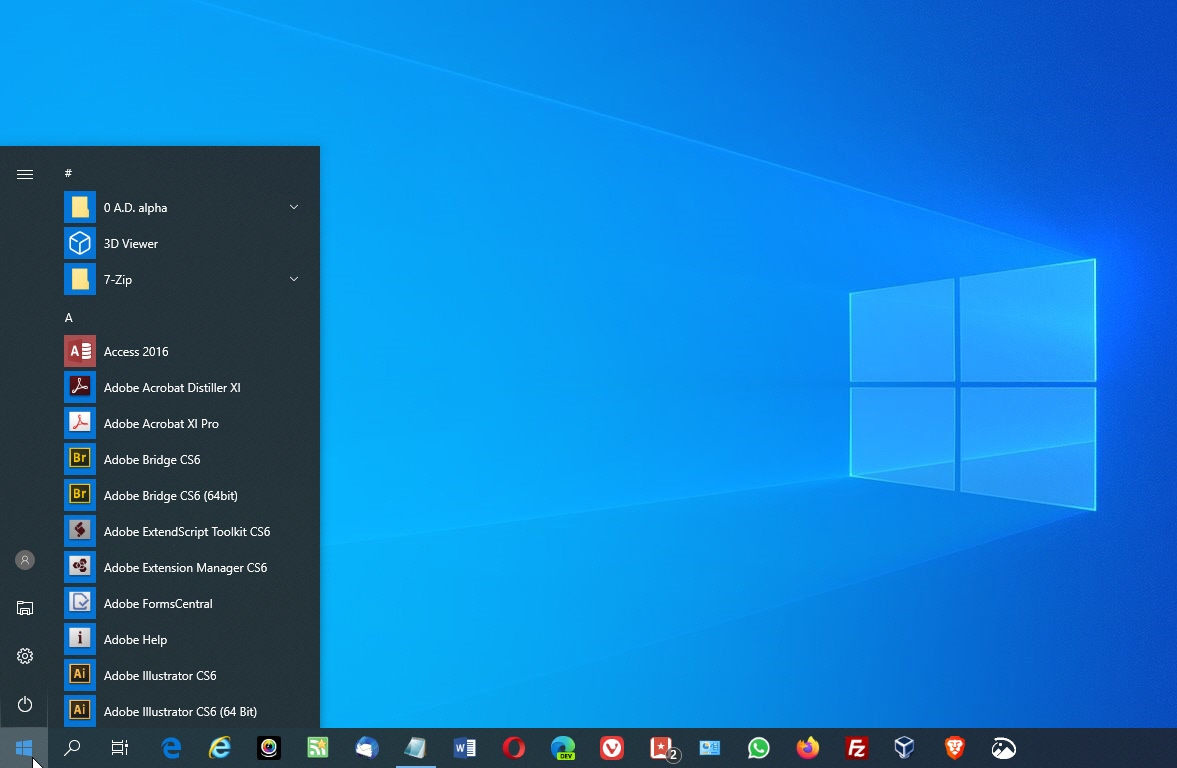Open Firefox from the taskbar
The width and height of the screenshot is (1177, 768).
pyautogui.click(x=808, y=748)
